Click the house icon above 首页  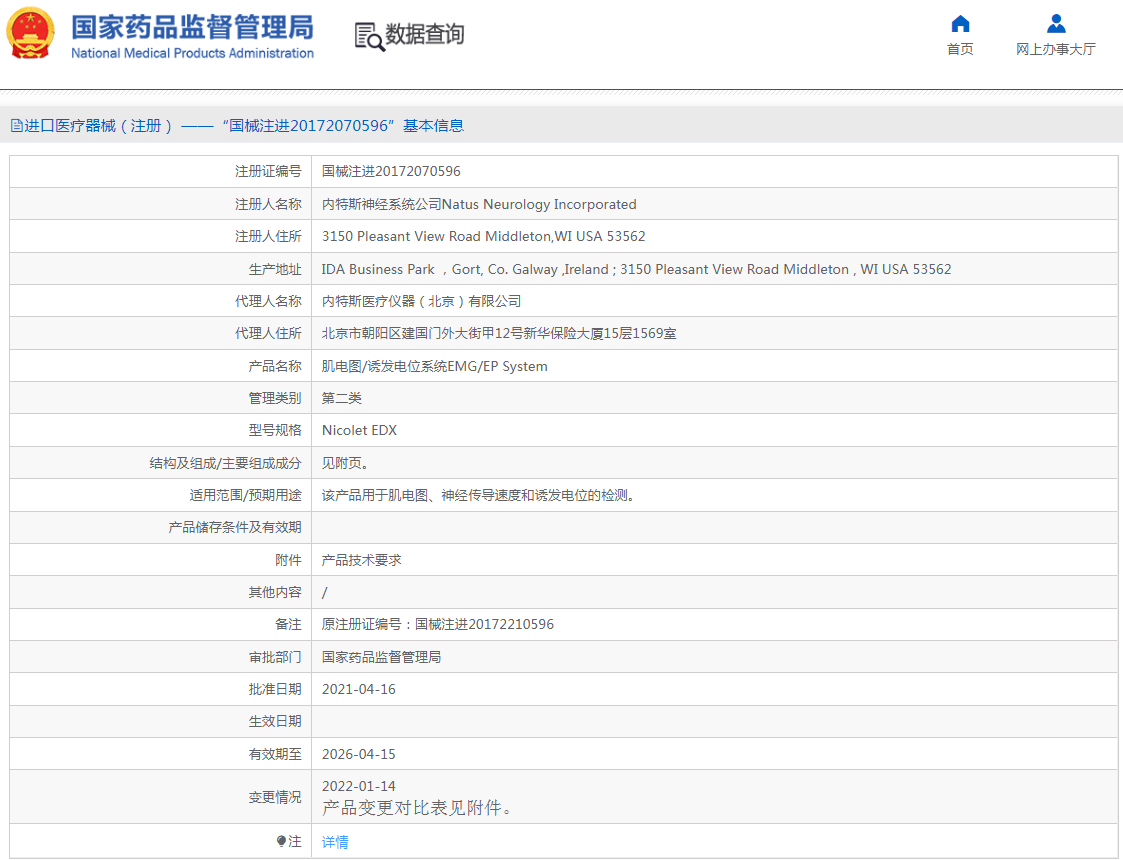click(960, 24)
